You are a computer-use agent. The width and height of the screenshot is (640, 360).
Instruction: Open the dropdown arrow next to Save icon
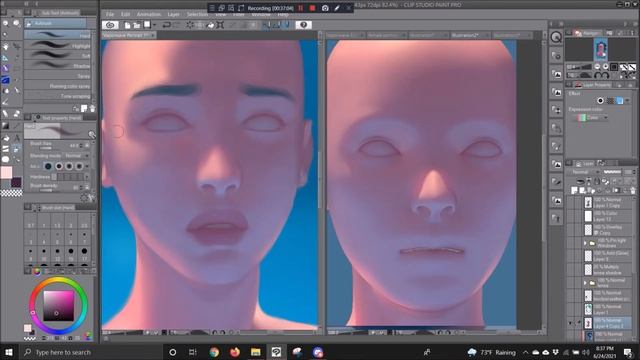[154, 25]
